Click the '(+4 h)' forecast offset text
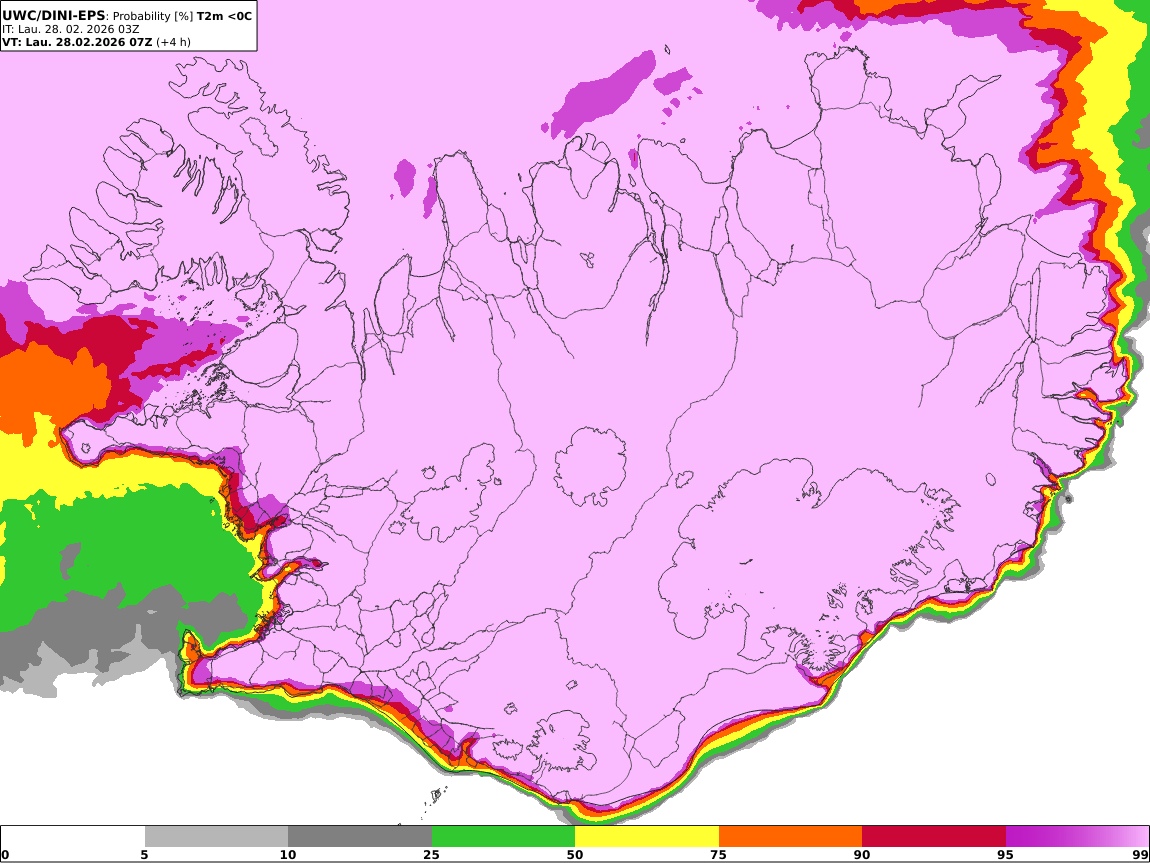Screen dimensions: 1150x863 click(173, 42)
